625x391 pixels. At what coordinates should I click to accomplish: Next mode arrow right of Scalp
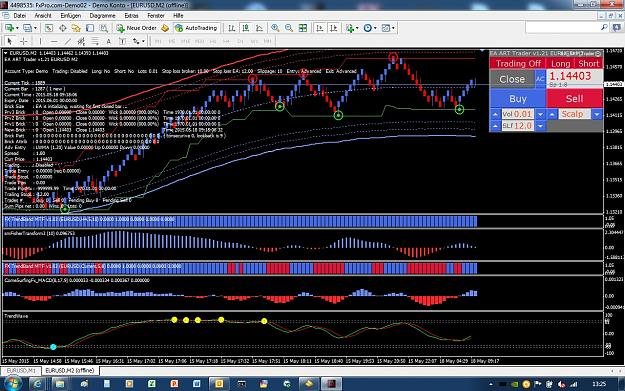pos(597,114)
